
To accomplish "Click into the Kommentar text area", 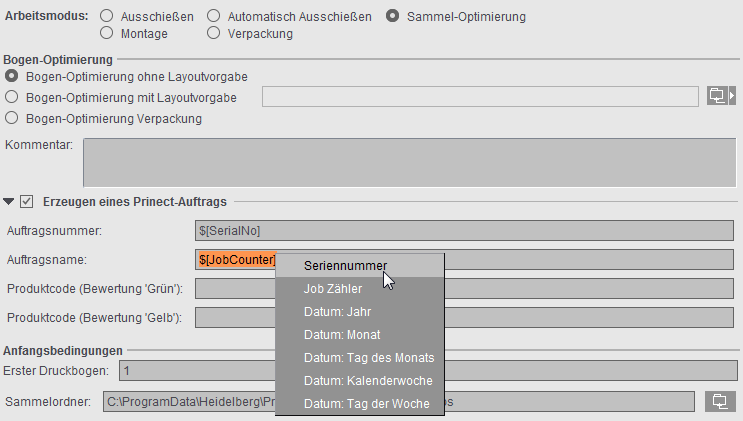I will (x=410, y=163).
